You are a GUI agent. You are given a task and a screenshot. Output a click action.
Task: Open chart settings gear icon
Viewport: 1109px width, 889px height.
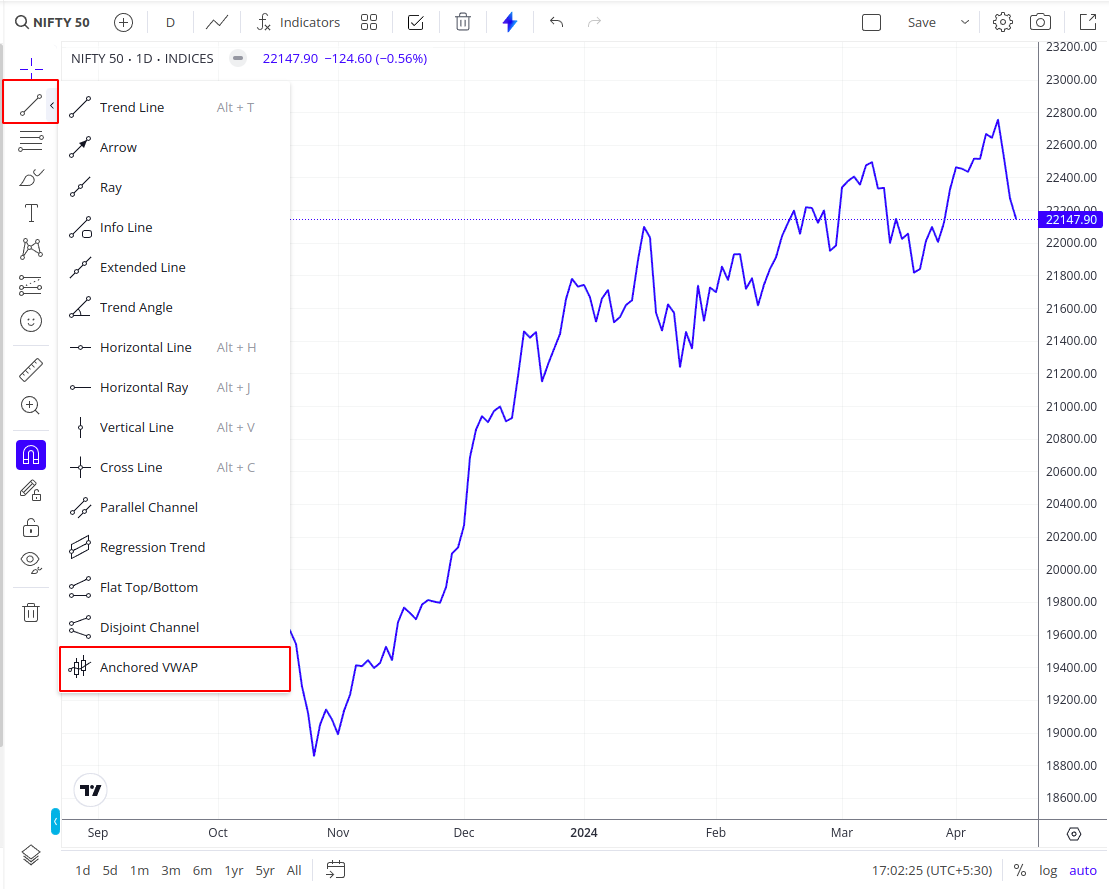click(x=1002, y=23)
